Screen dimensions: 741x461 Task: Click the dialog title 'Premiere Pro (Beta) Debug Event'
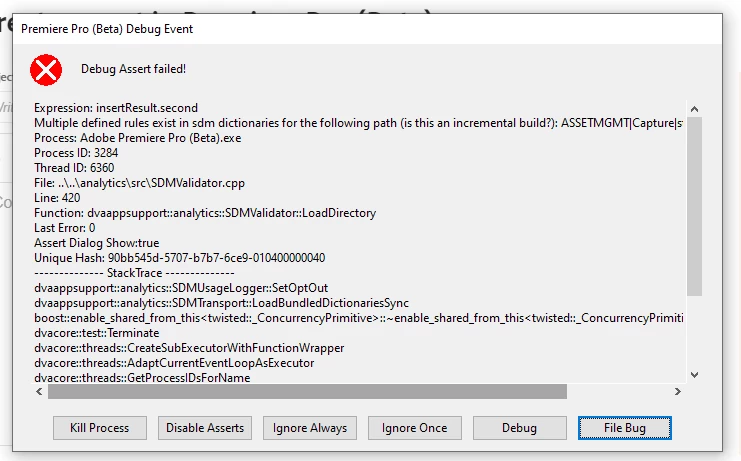pyautogui.click(x=107, y=29)
